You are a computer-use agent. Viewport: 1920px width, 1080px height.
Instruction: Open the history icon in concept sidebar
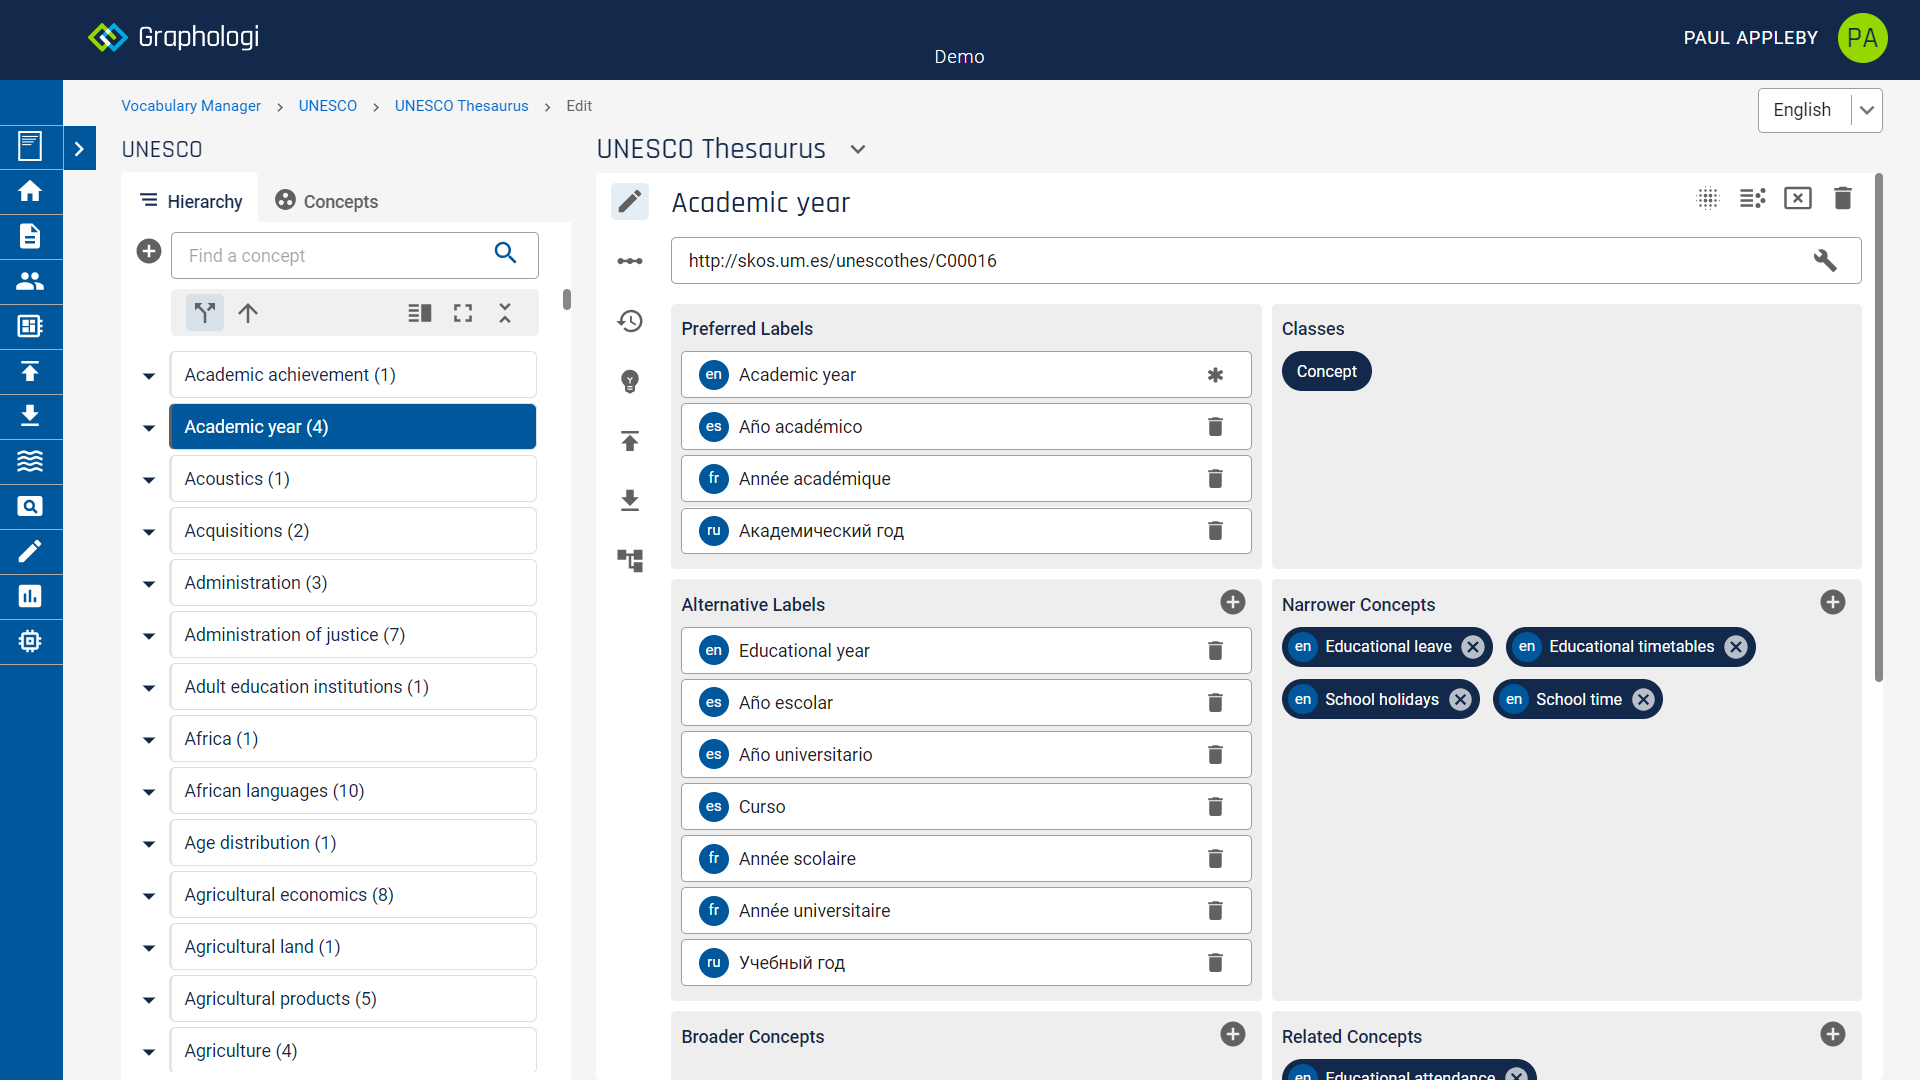click(x=630, y=321)
